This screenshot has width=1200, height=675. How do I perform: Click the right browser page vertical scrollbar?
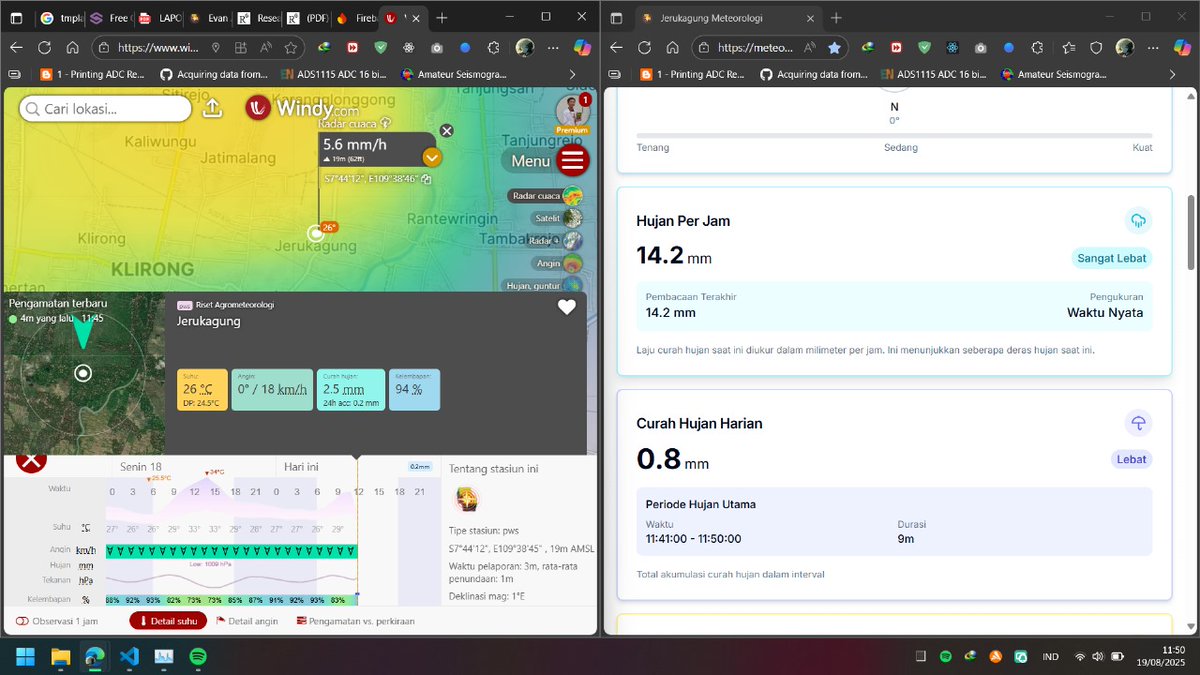pyautogui.click(x=1190, y=232)
